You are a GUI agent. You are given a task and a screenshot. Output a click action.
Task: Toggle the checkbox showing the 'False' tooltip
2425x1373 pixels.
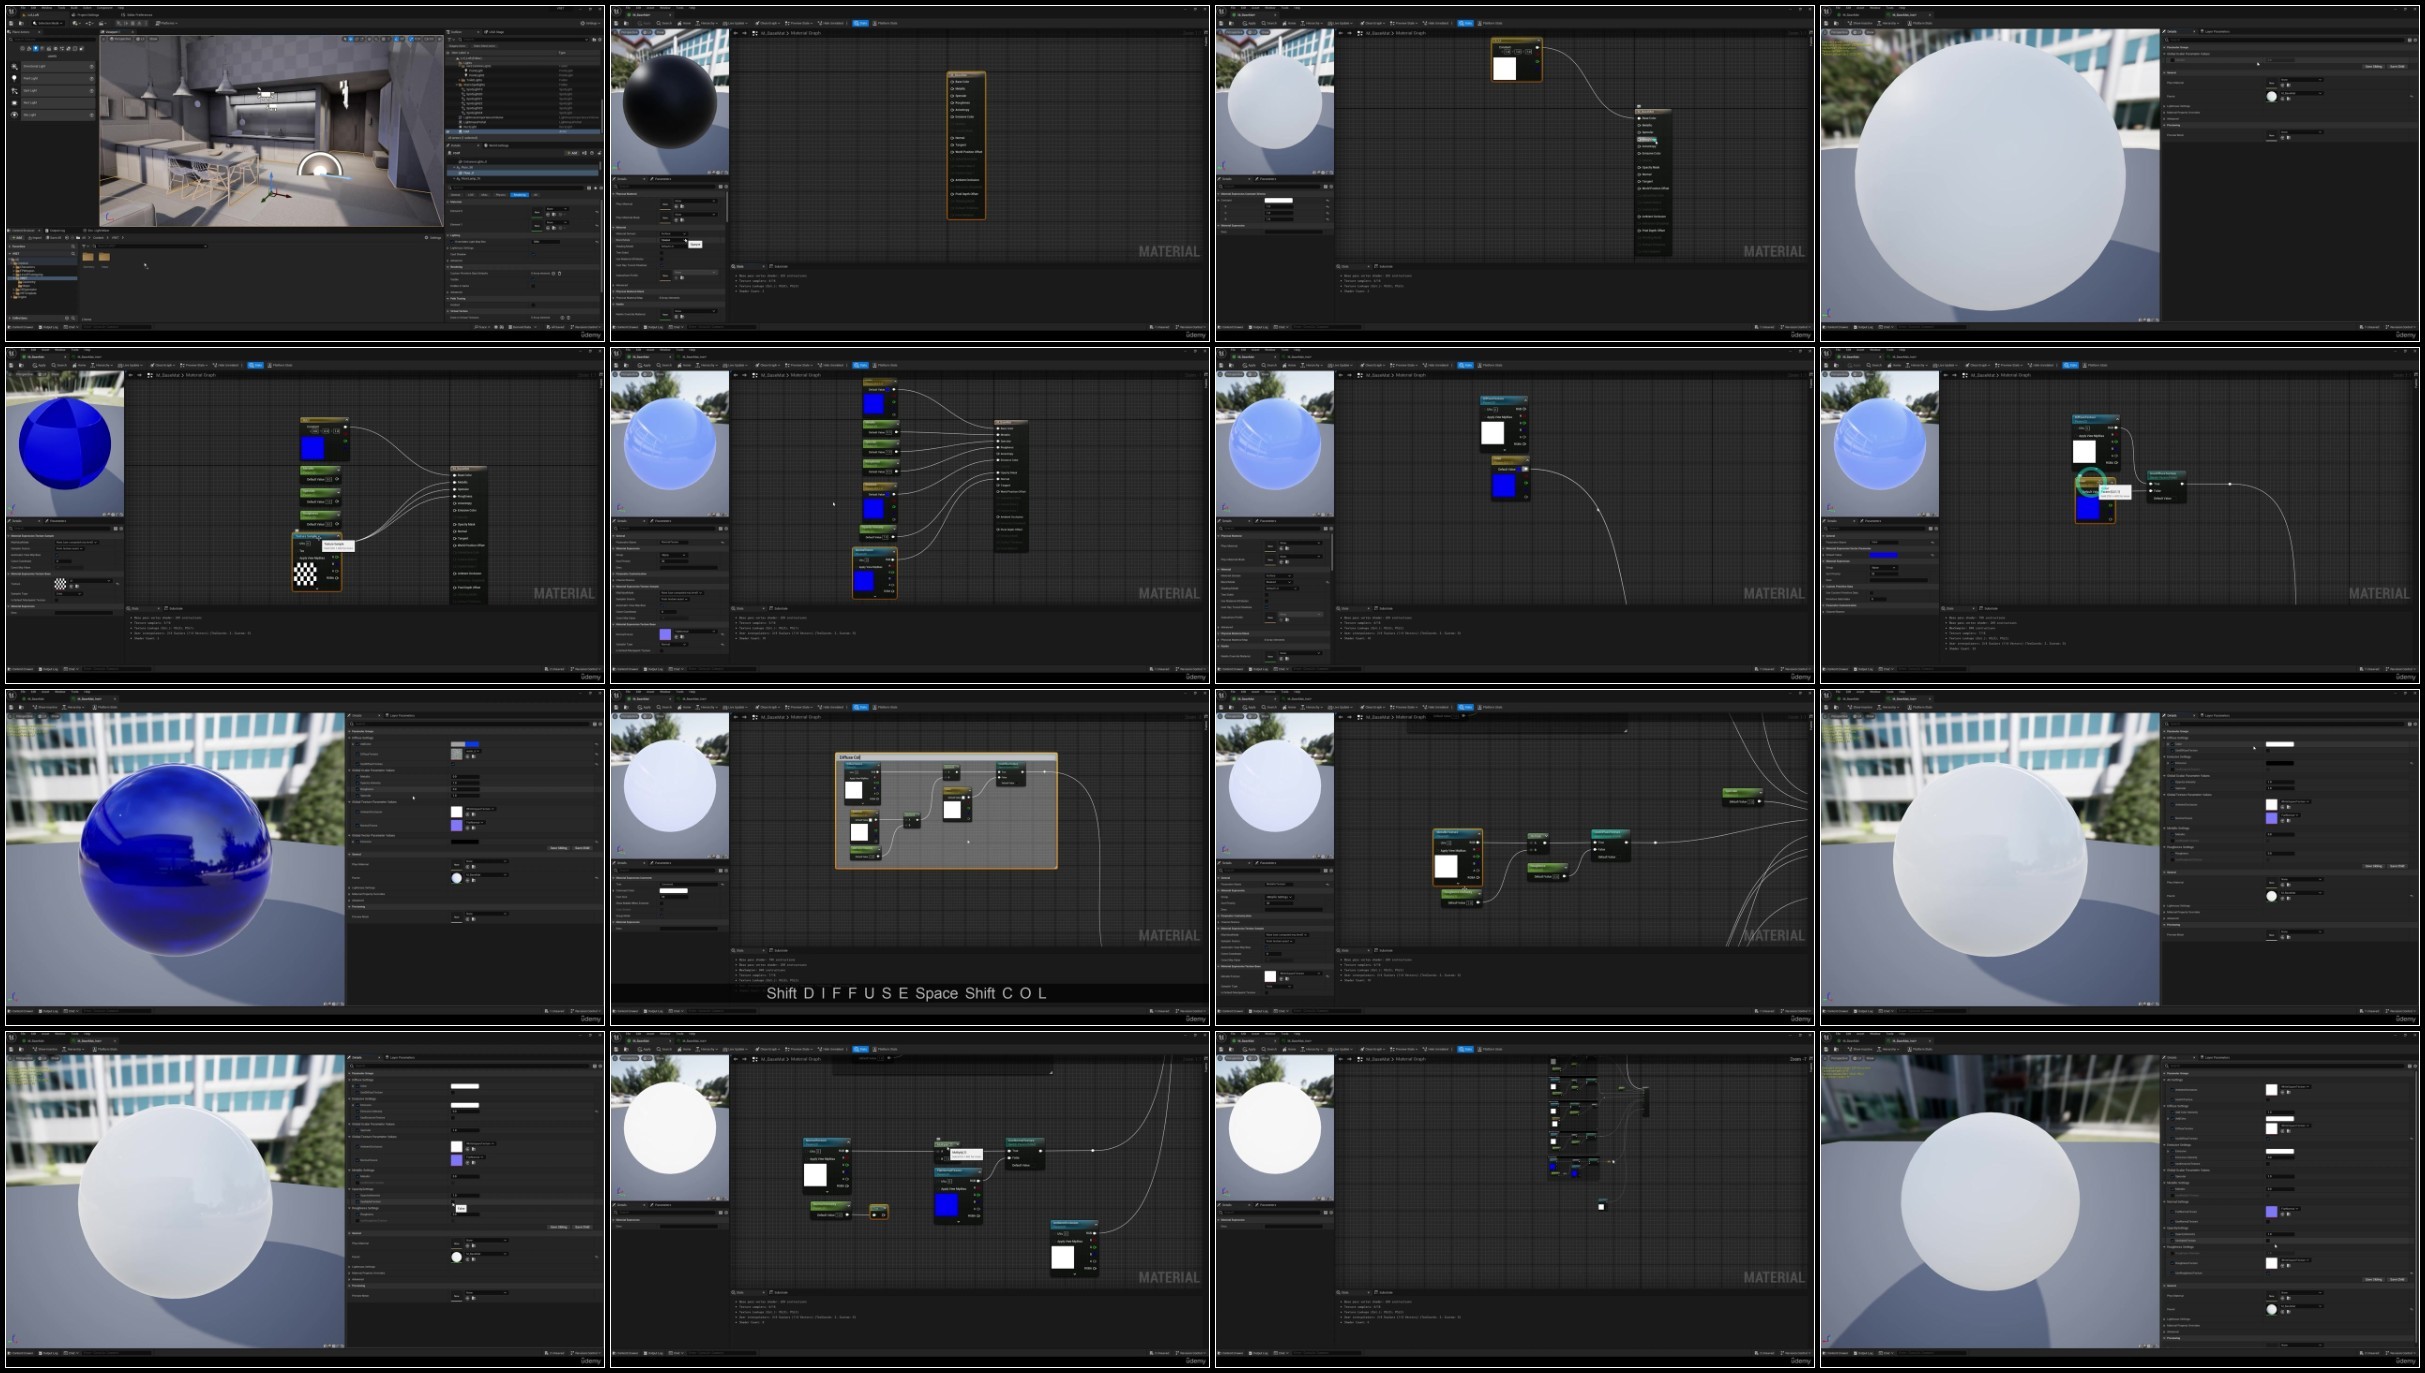pyautogui.click(x=453, y=1202)
